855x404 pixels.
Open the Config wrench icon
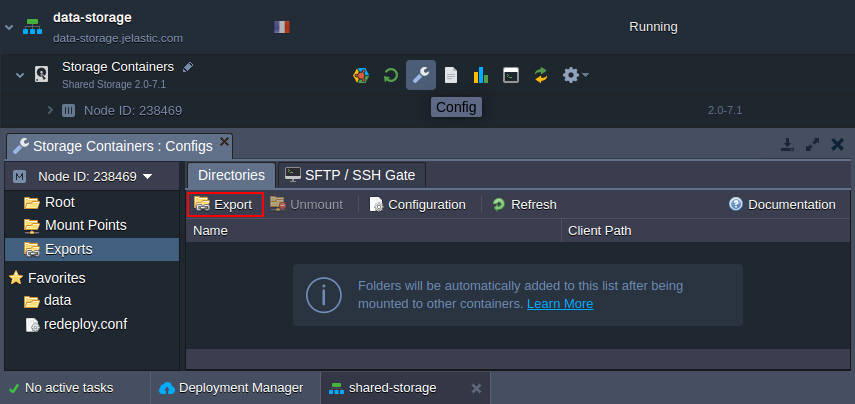(420, 75)
